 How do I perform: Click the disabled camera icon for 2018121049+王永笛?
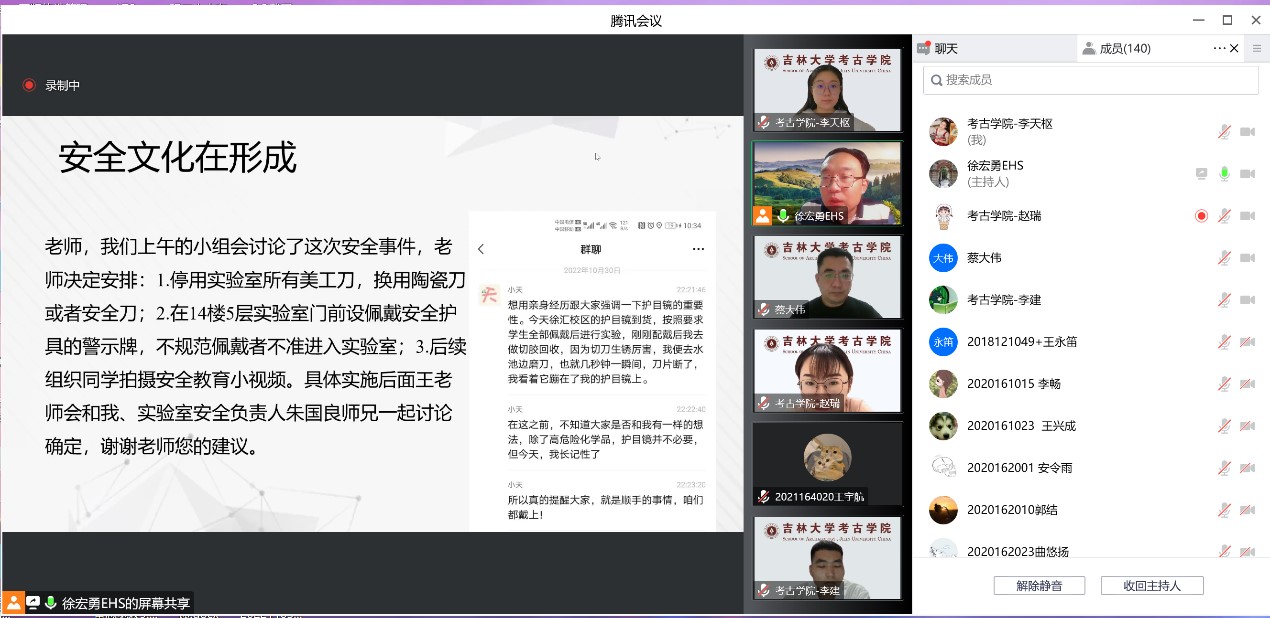pos(1247,342)
